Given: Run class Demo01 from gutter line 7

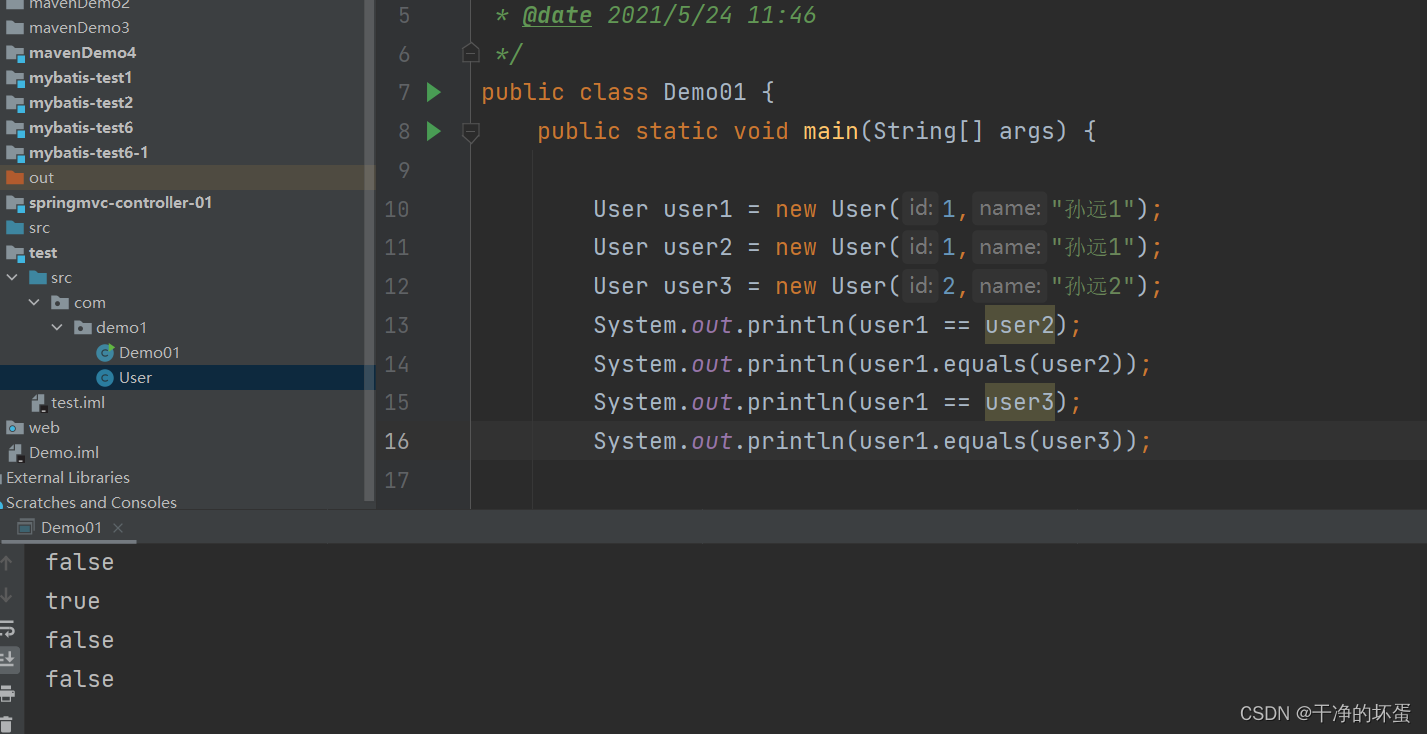Looking at the screenshot, I should tap(434, 92).
